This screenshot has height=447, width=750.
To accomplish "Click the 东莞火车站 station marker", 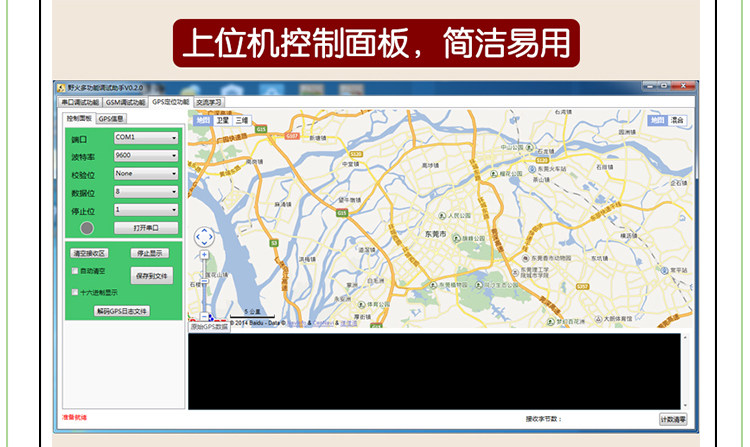I will [532, 169].
